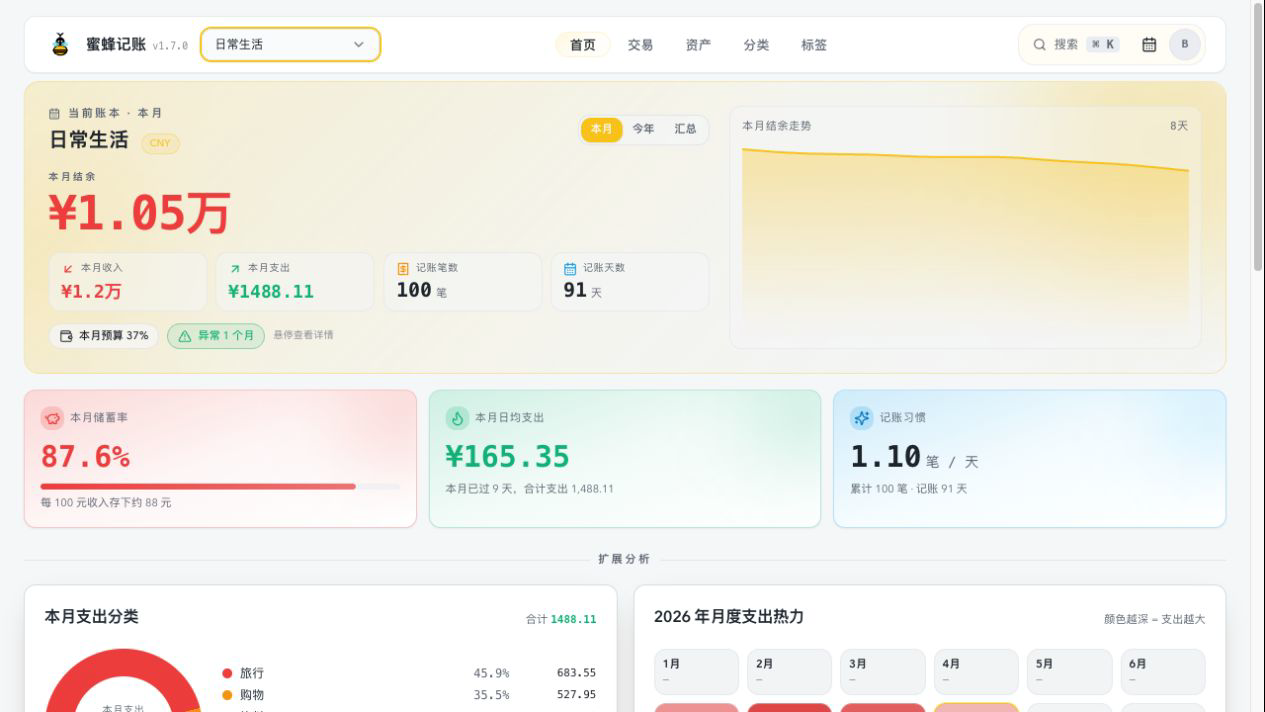
Task: Select the 5月 heatmap cell
Action: click(1069, 672)
